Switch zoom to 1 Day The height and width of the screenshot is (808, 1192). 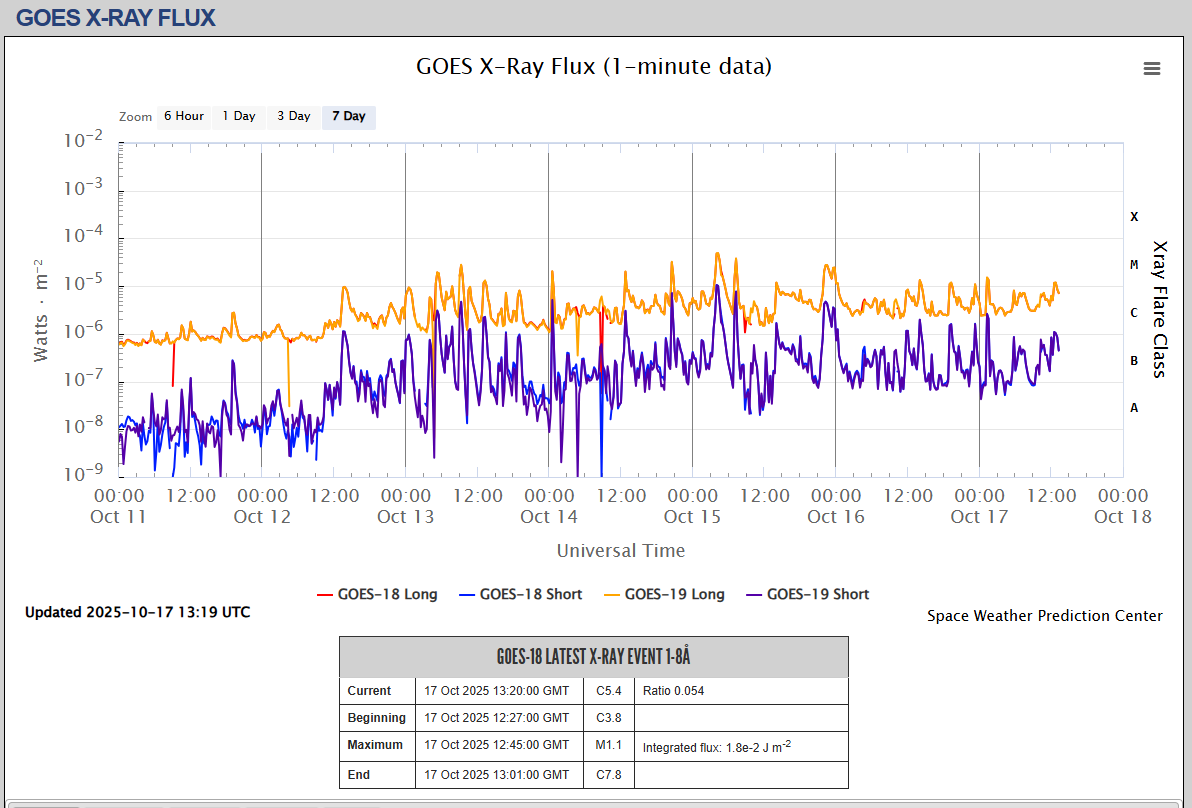pyautogui.click(x=239, y=116)
